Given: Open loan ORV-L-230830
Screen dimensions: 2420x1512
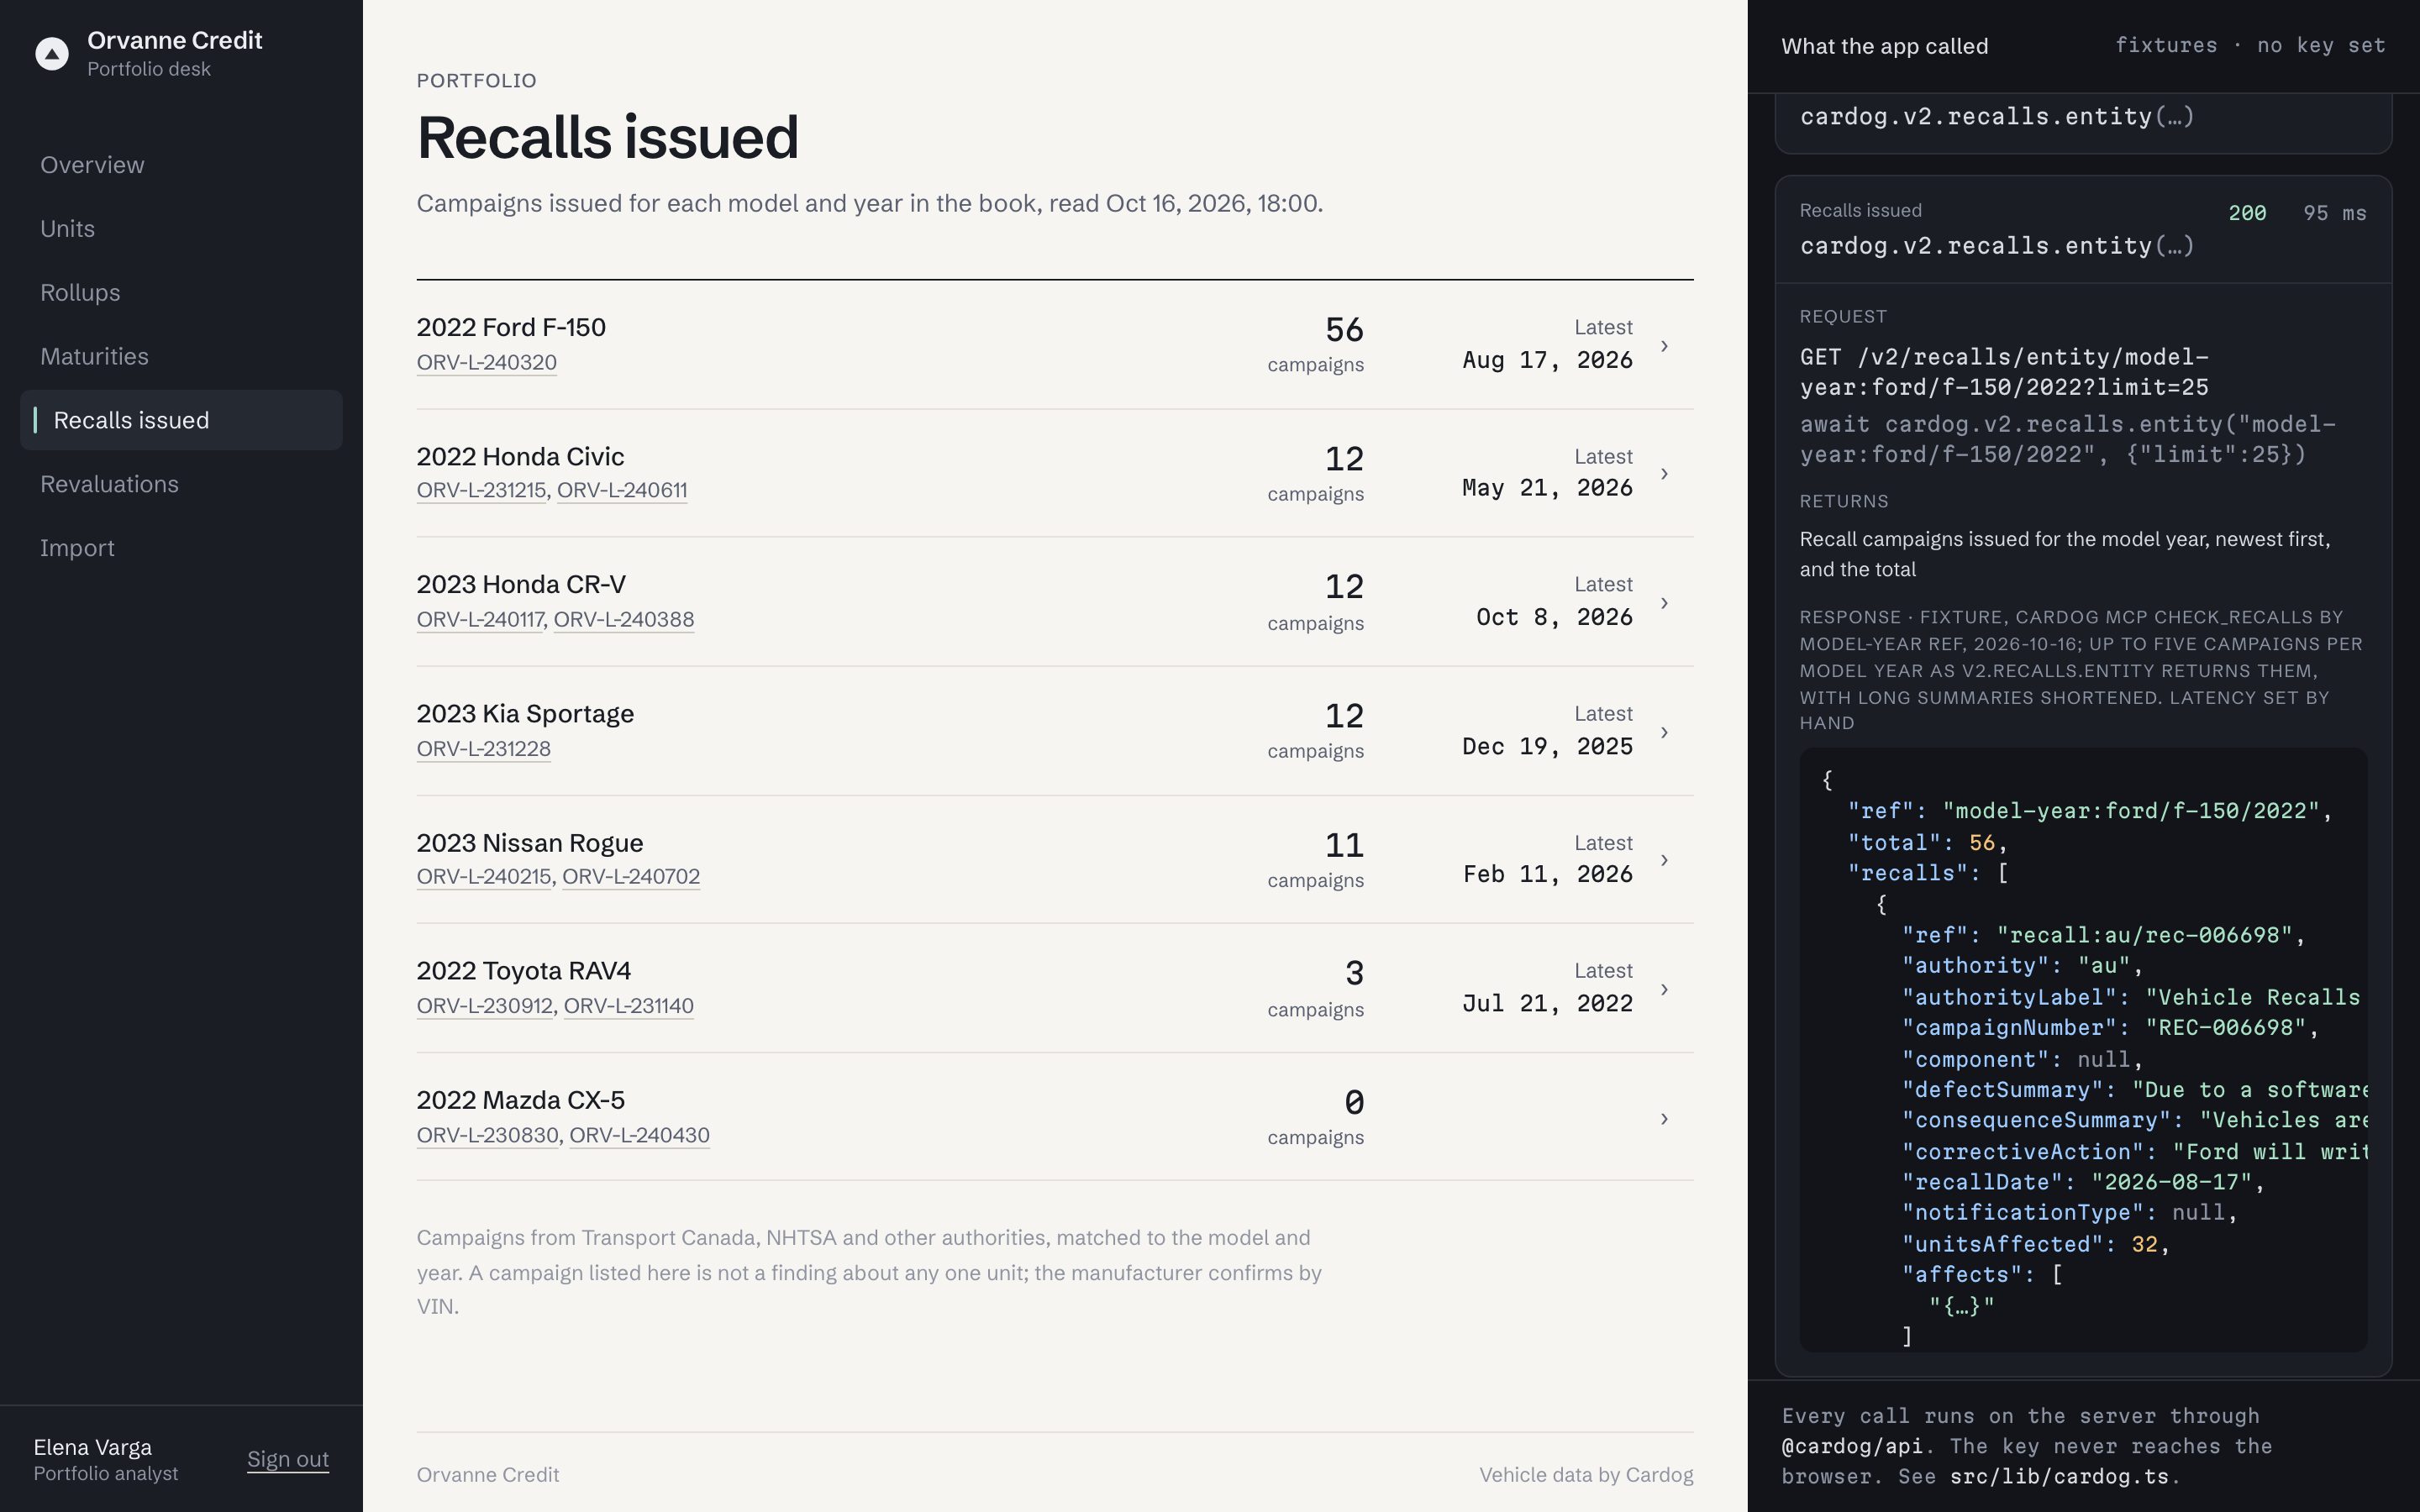Looking at the screenshot, I should [x=488, y=1135].
